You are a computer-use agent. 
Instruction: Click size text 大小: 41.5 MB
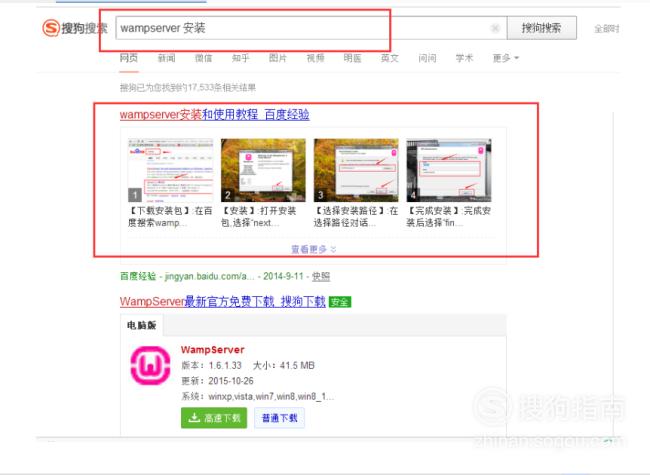pyautogui.click(x=284, y=366)
